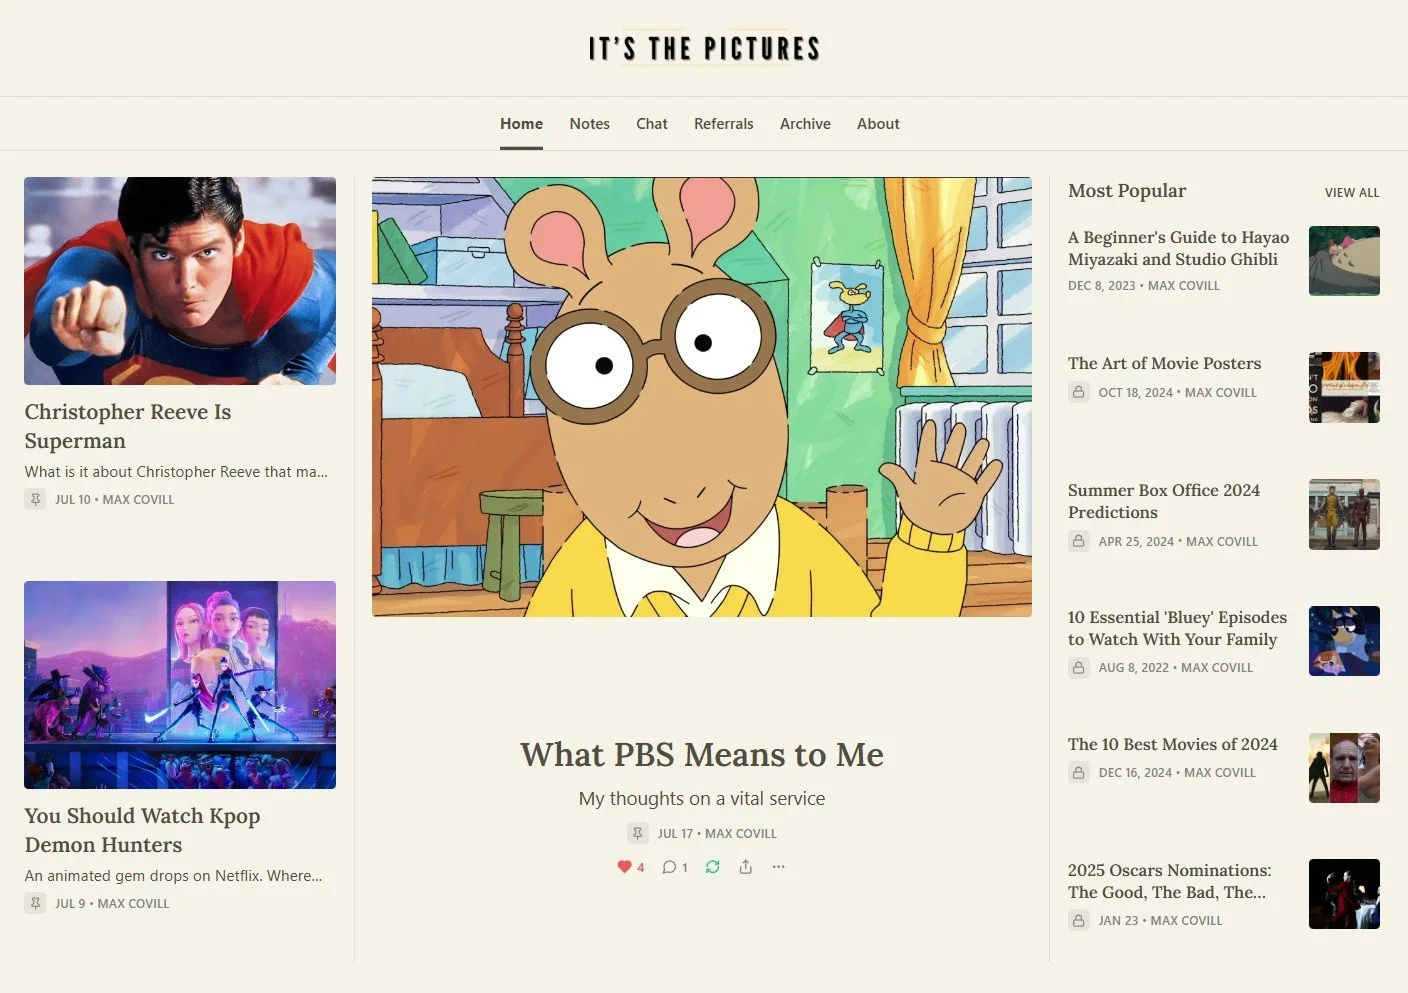The width and height of the screenshot is (1408, 993).
Task: Like the What PBS Means to Me post
Action: [630, 867]
